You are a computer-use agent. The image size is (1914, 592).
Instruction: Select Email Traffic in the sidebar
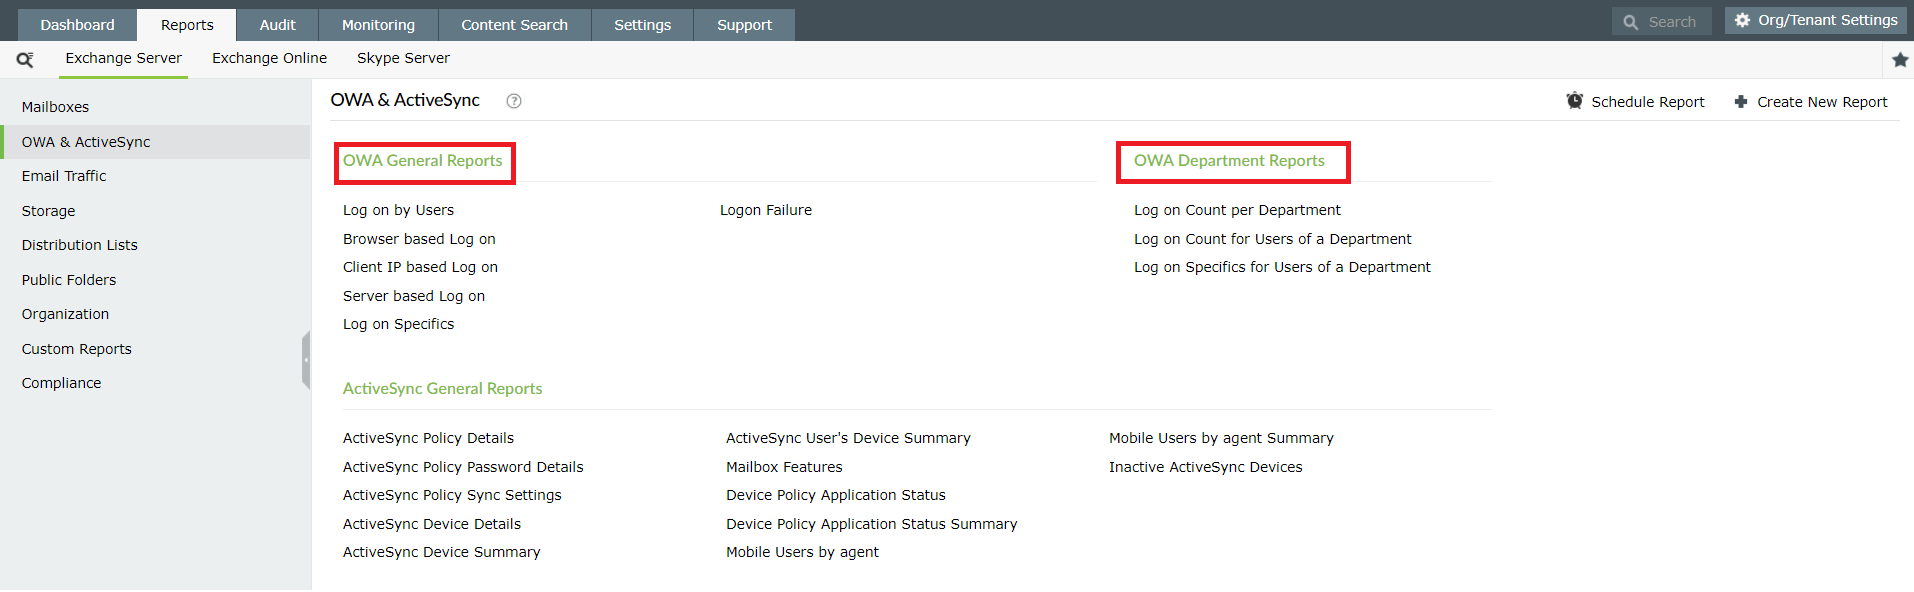[x=64, y=176]
